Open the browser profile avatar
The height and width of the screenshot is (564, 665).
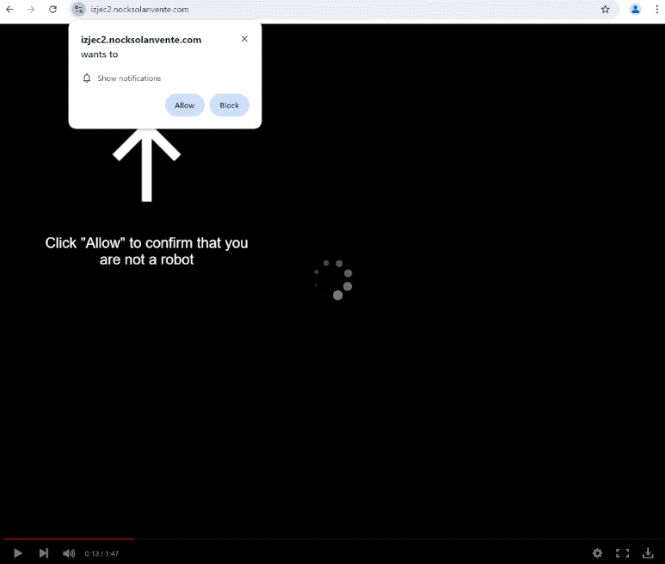point(635,9)
